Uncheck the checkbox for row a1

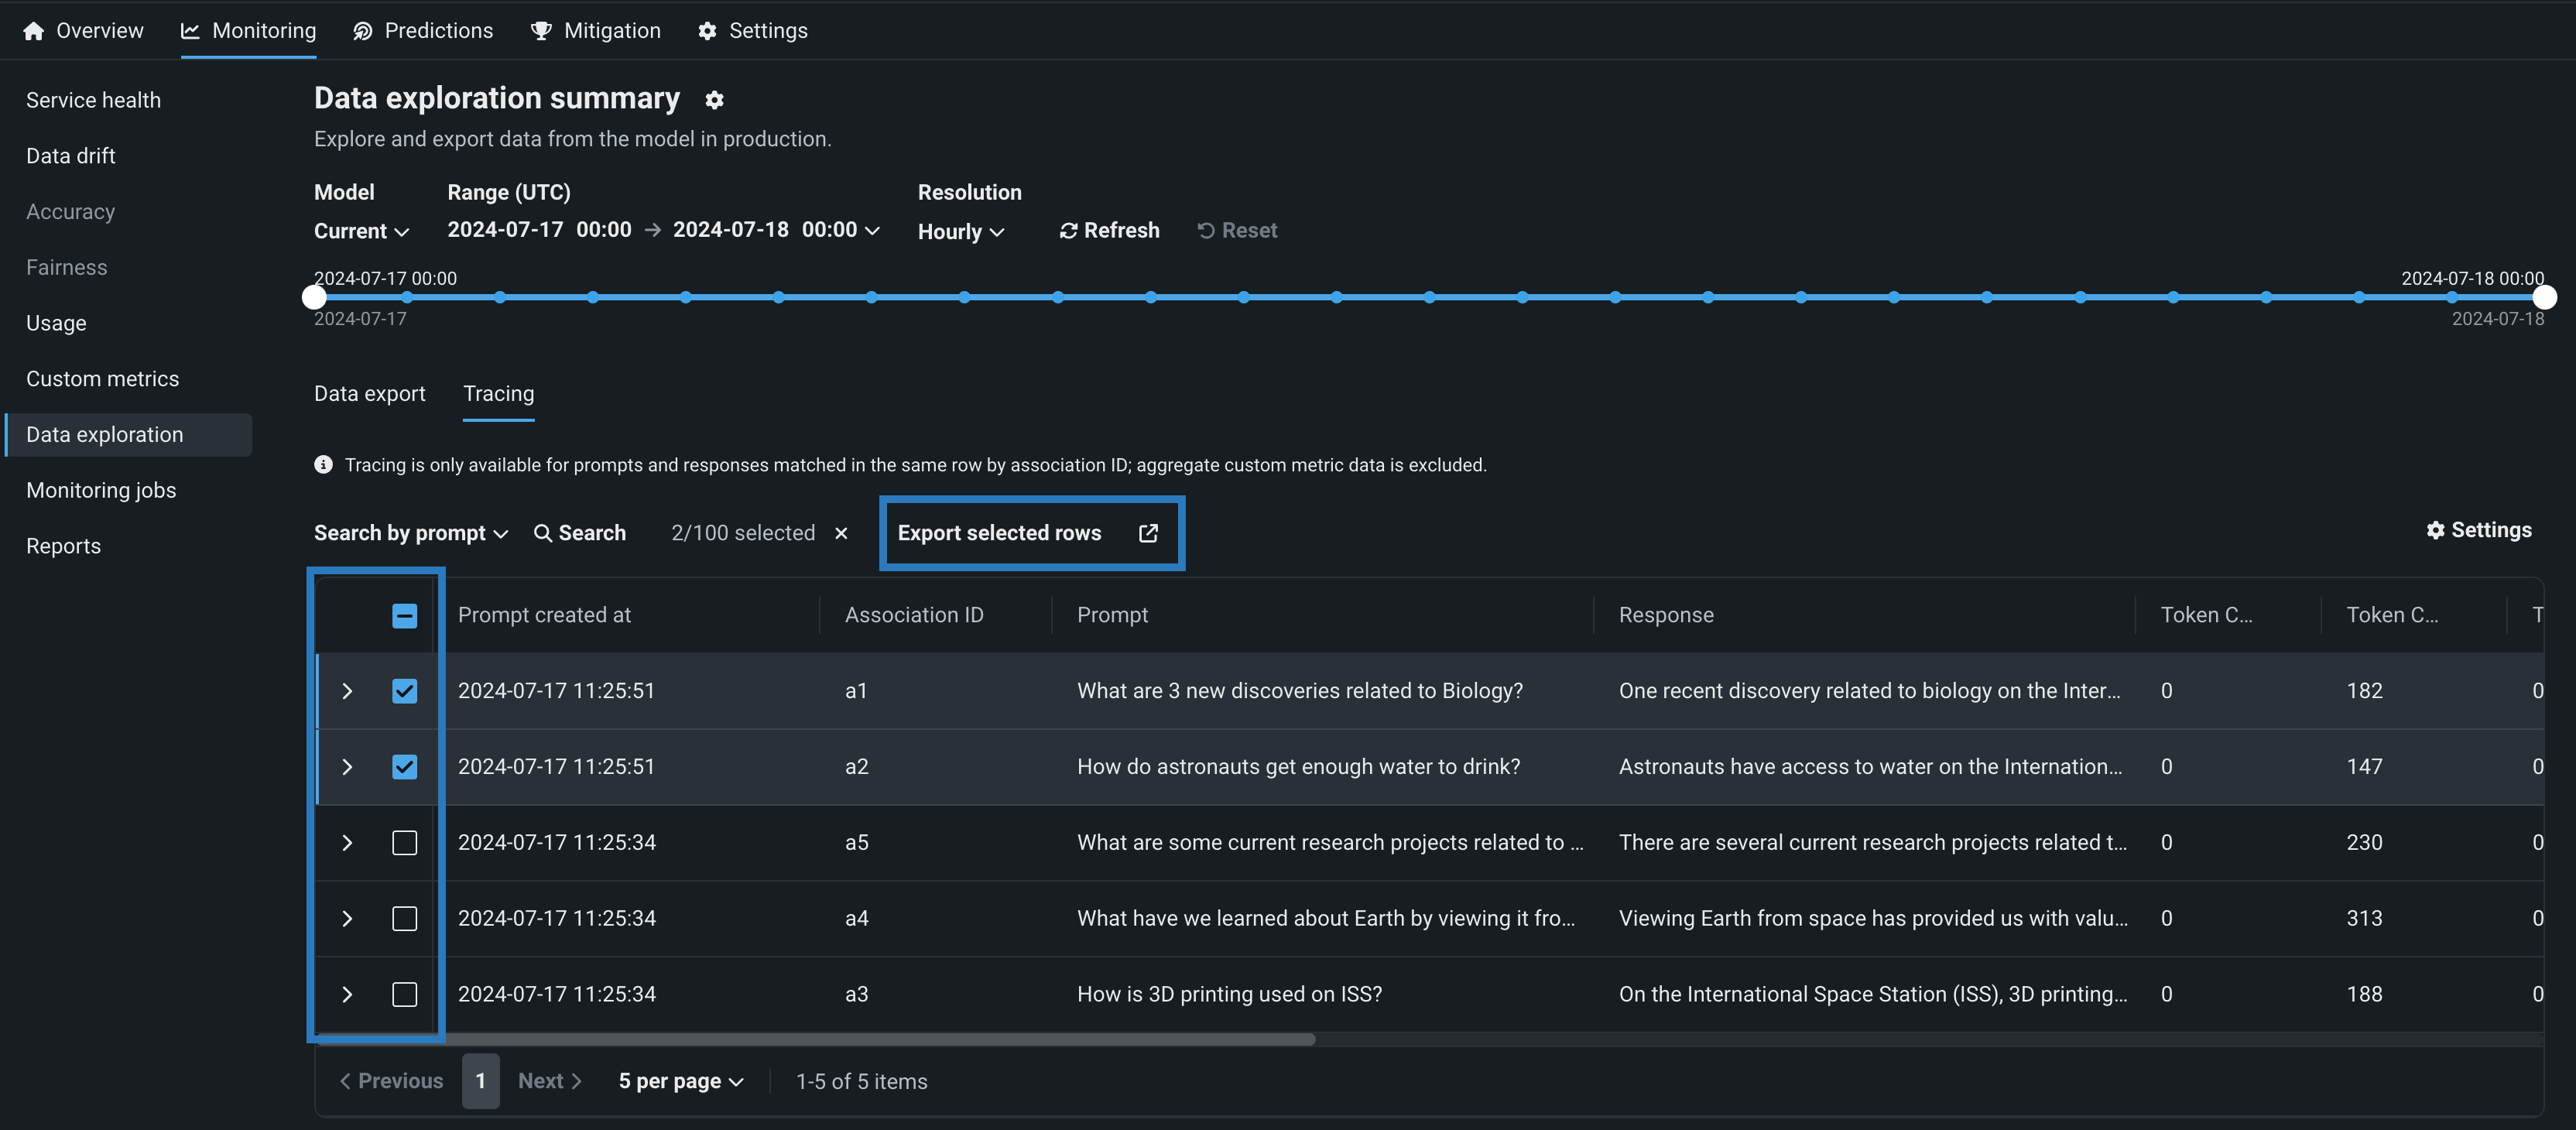(x=404, y=691)
